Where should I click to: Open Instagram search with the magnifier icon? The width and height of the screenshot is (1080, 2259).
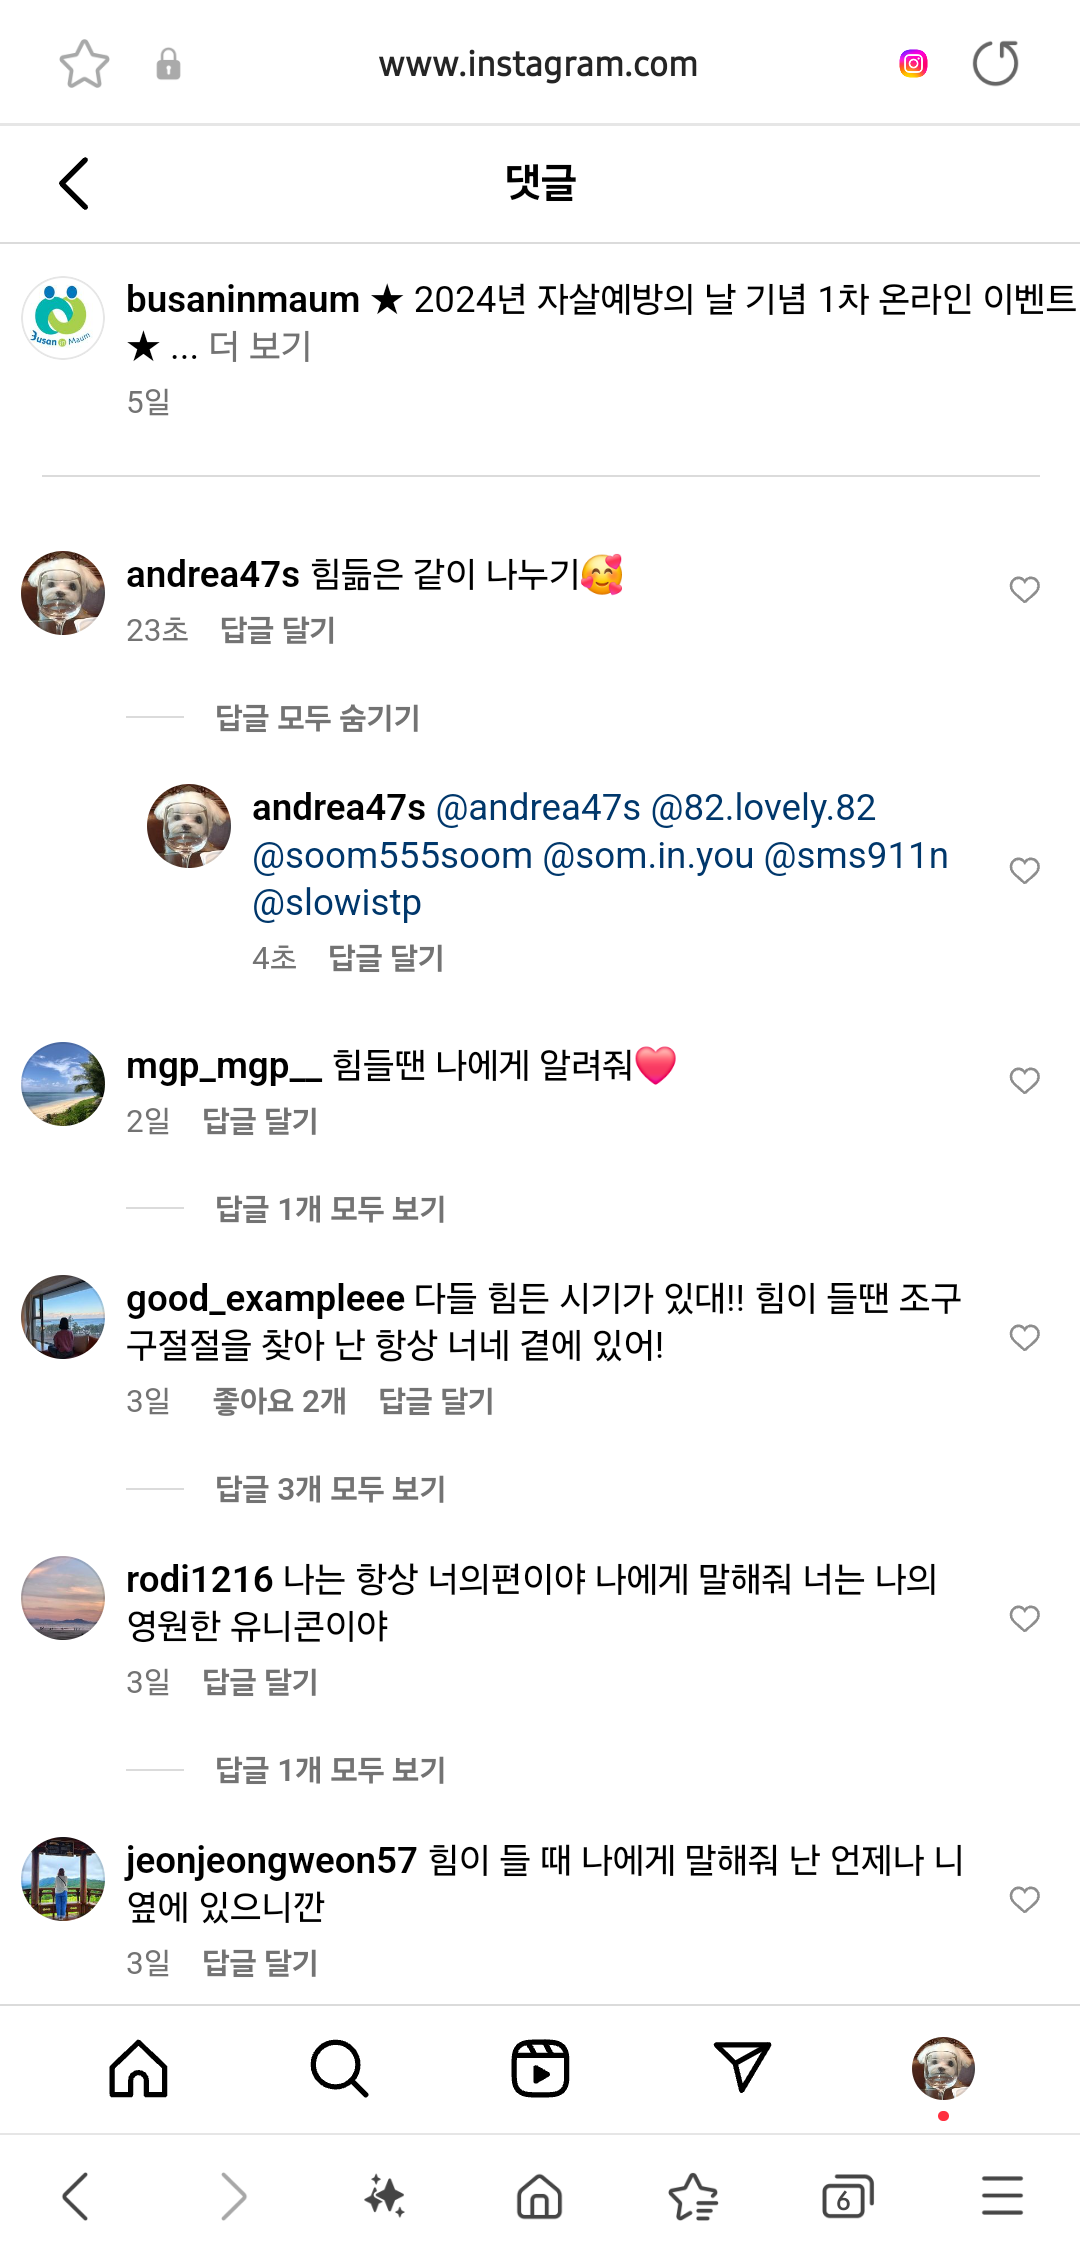pos(339,2068)
